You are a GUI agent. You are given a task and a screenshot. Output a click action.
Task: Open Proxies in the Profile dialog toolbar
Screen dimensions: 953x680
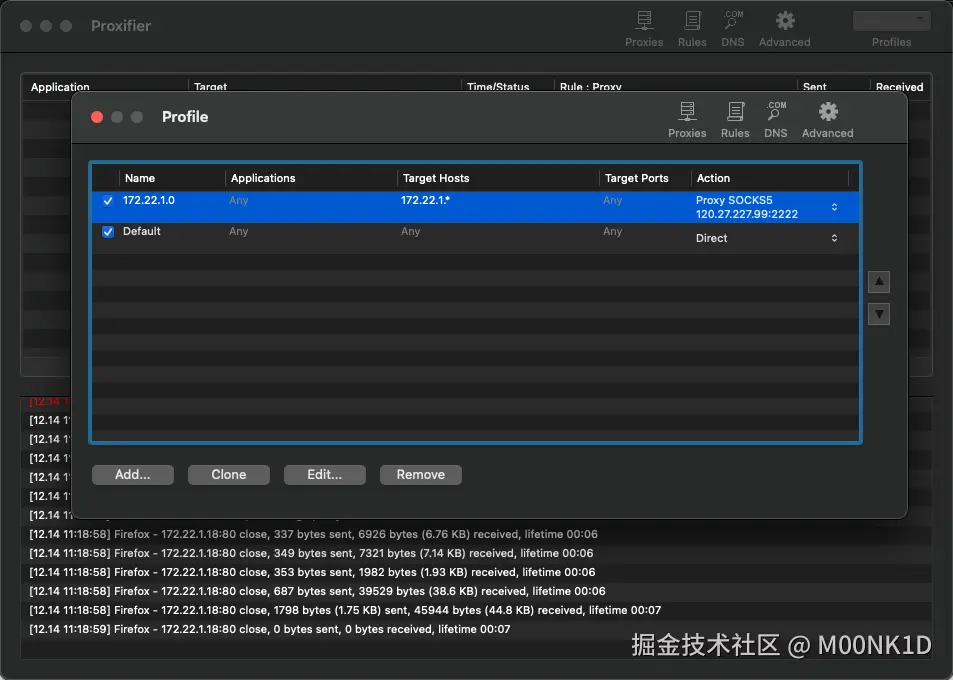pyautogui.click(x=687, y=120)
